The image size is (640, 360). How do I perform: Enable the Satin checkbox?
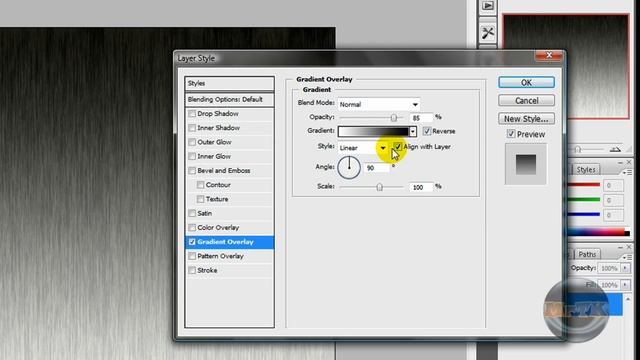pyautogui.click(x=192, y=213)
